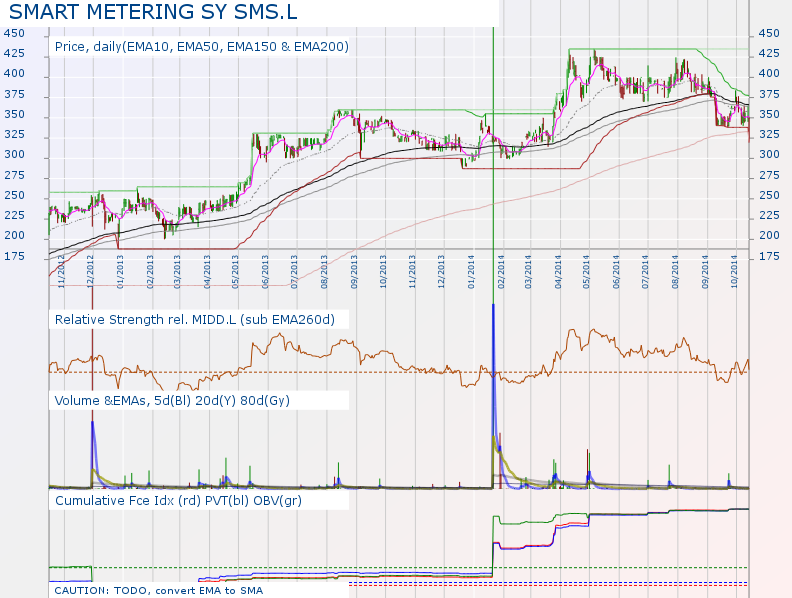Click the 01/2013 date axis label

pyautogui.click(x=120, y=272)
